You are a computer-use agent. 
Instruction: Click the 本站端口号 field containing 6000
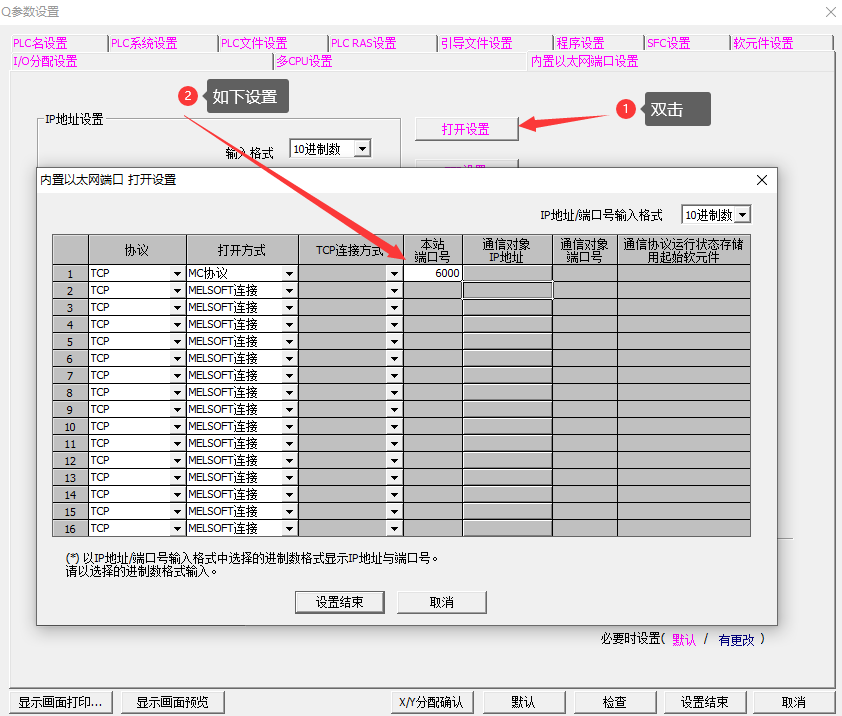433,273
